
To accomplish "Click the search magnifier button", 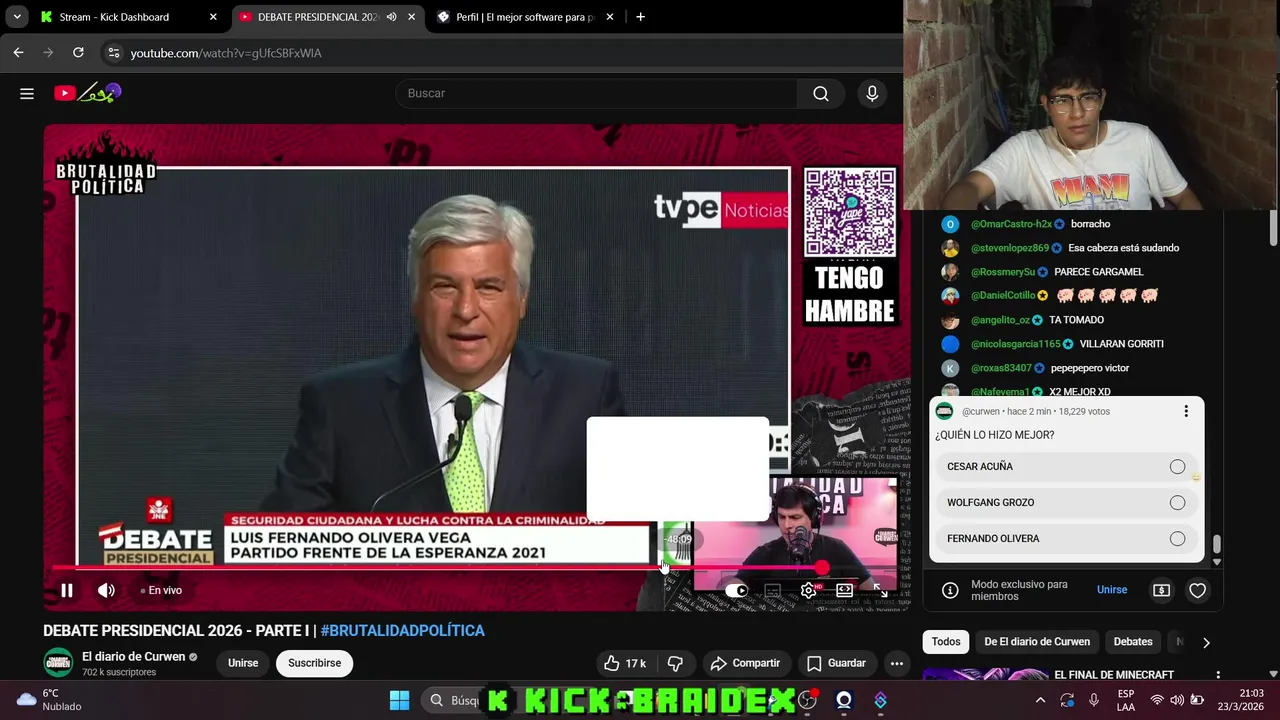I will [x=821, y=93].
